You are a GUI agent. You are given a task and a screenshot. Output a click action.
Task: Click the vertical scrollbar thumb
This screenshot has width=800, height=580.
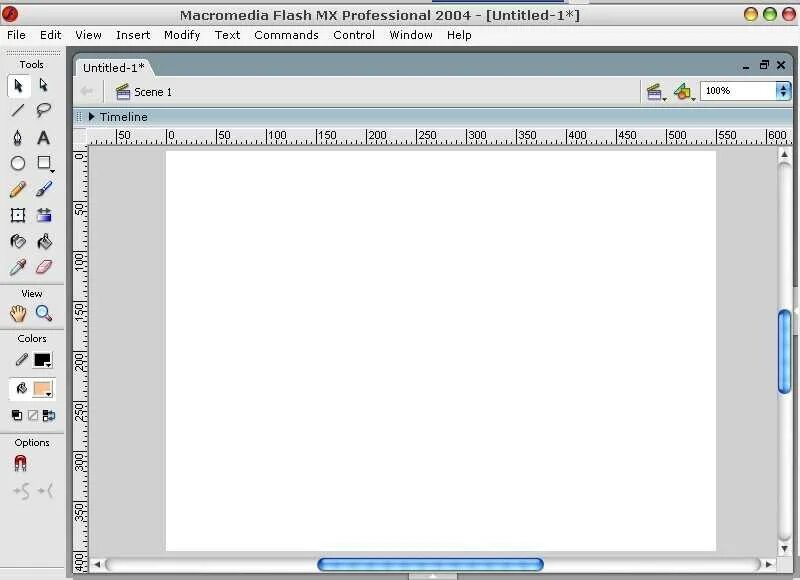pos(785,352)
